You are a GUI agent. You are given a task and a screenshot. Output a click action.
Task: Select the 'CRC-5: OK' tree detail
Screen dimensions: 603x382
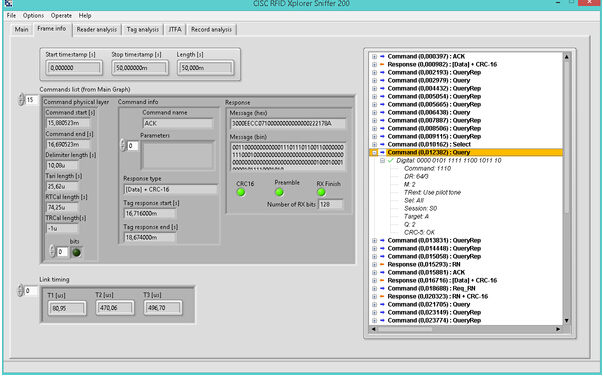[x=419, y=232]
